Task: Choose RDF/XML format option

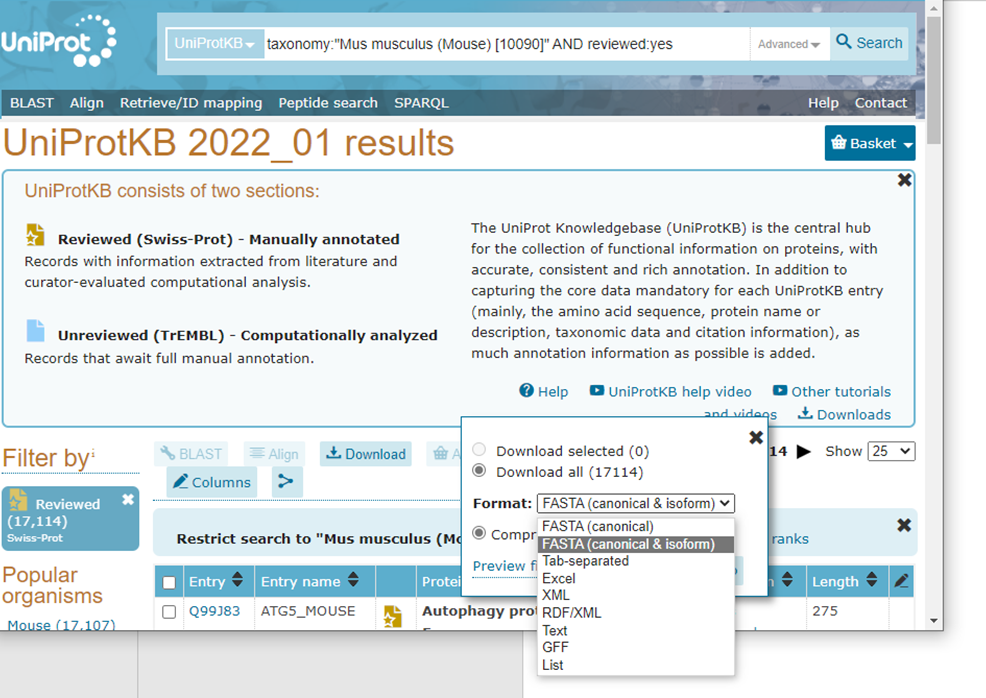Action: click(636, 613)
